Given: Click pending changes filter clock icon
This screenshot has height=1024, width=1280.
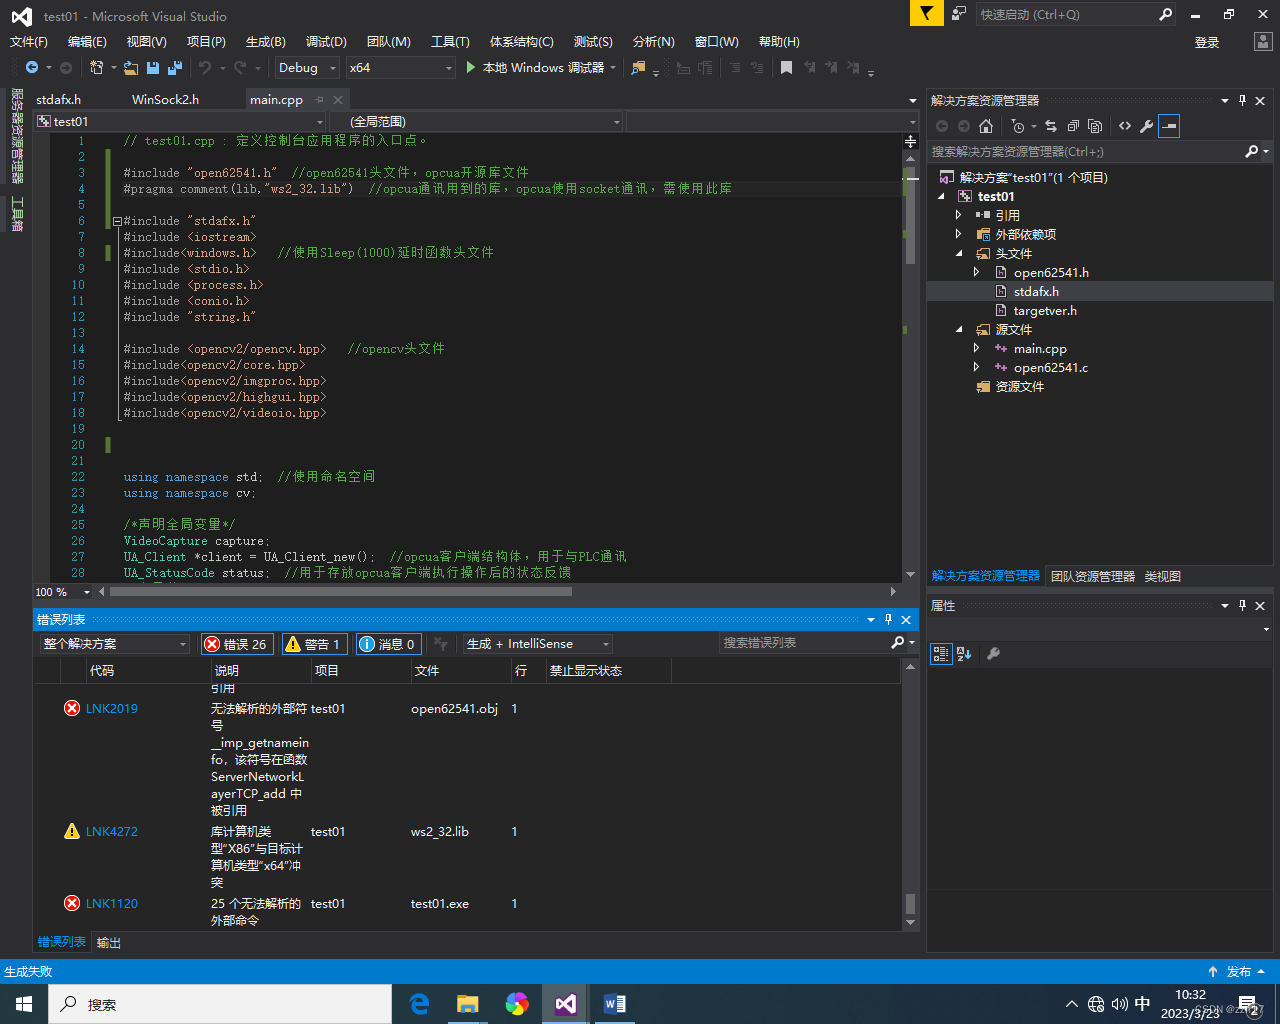Looking at the screenshot, I should click(x=1018, y=126).
